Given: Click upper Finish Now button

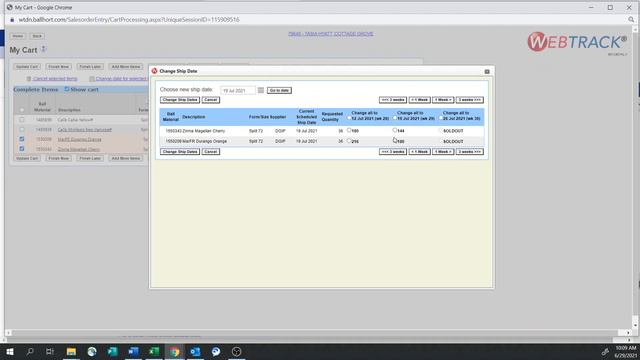Looking at the screenshot, I should 59,67.
